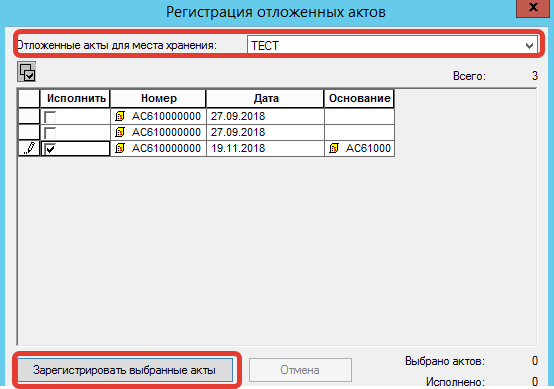Uncheck Исполнить box in the 19.11.2018 row

[50, 149]
